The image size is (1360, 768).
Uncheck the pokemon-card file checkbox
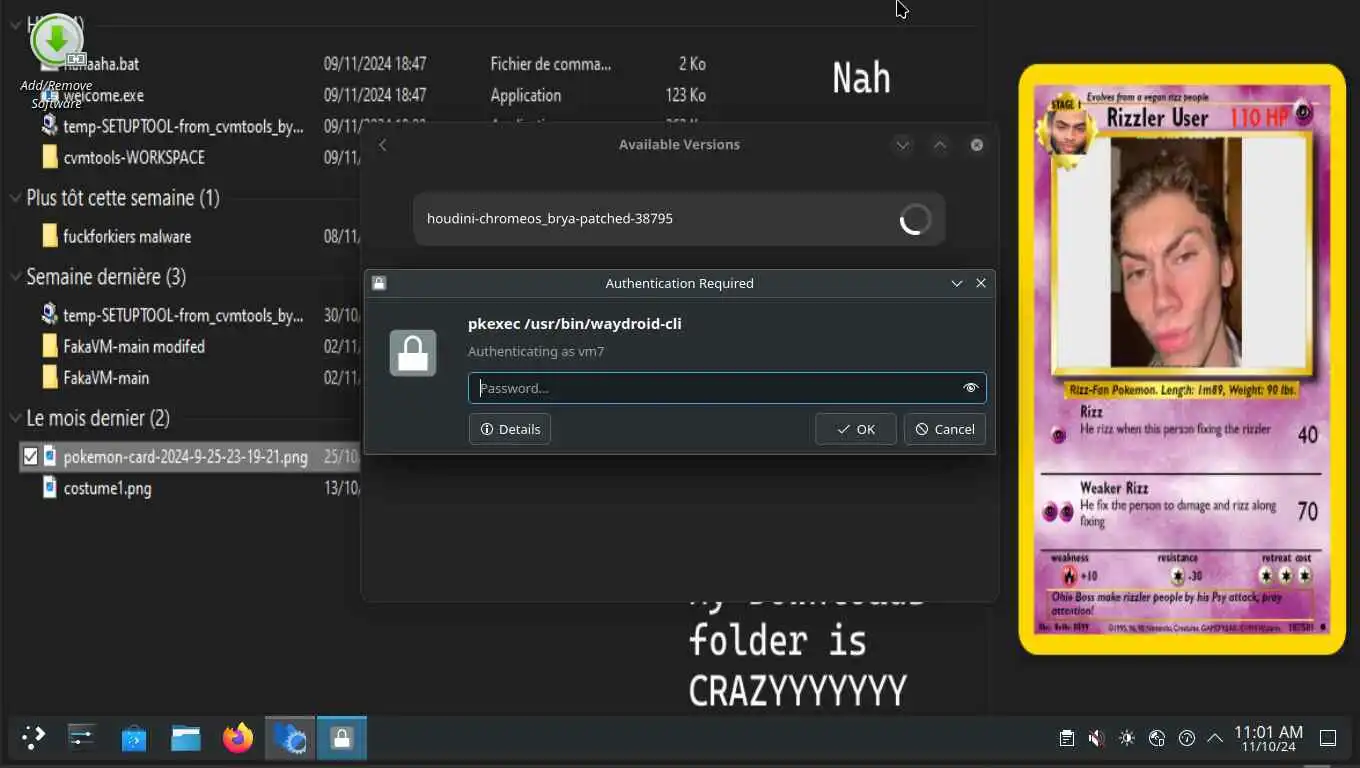pyautogui.click(x=30, y=457)
